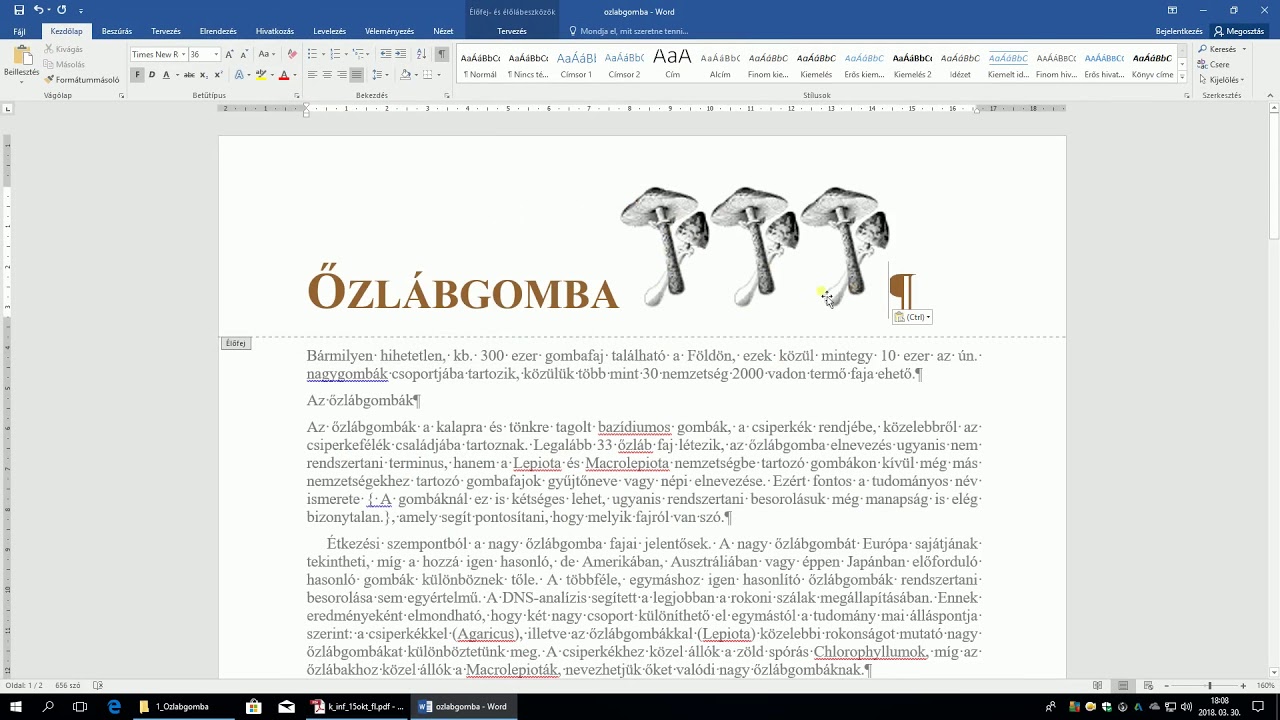
Task: Toggle justify alignment
Action: click(357, 75)
